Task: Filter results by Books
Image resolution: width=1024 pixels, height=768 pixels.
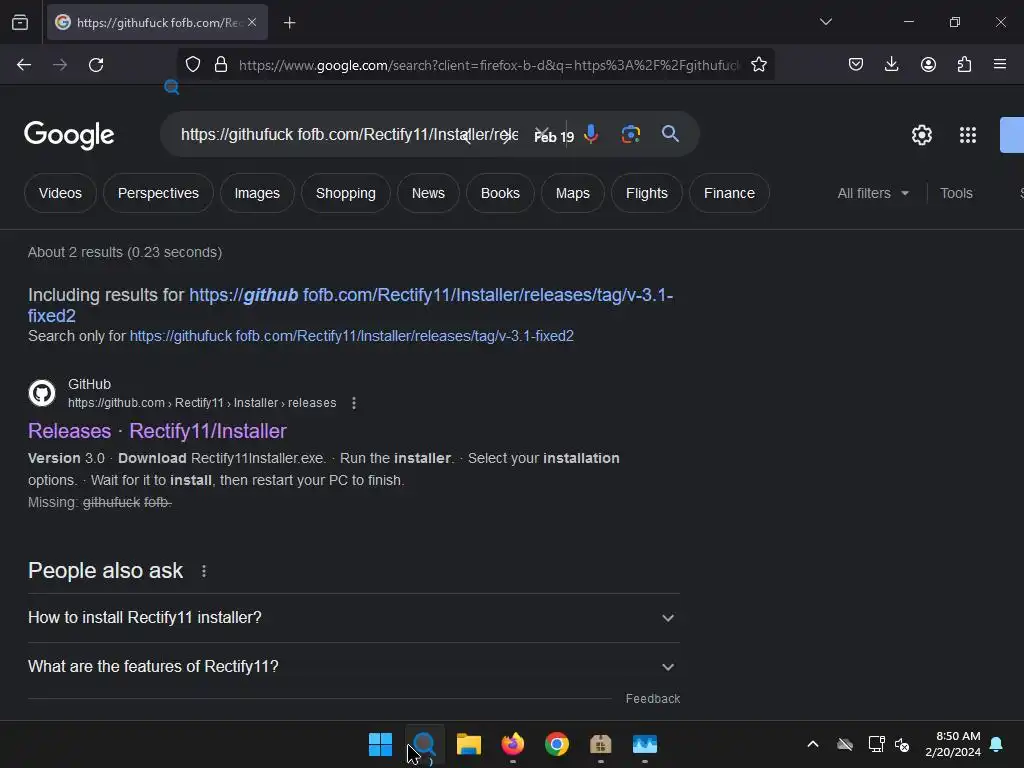Action: [x=500, y=193]
